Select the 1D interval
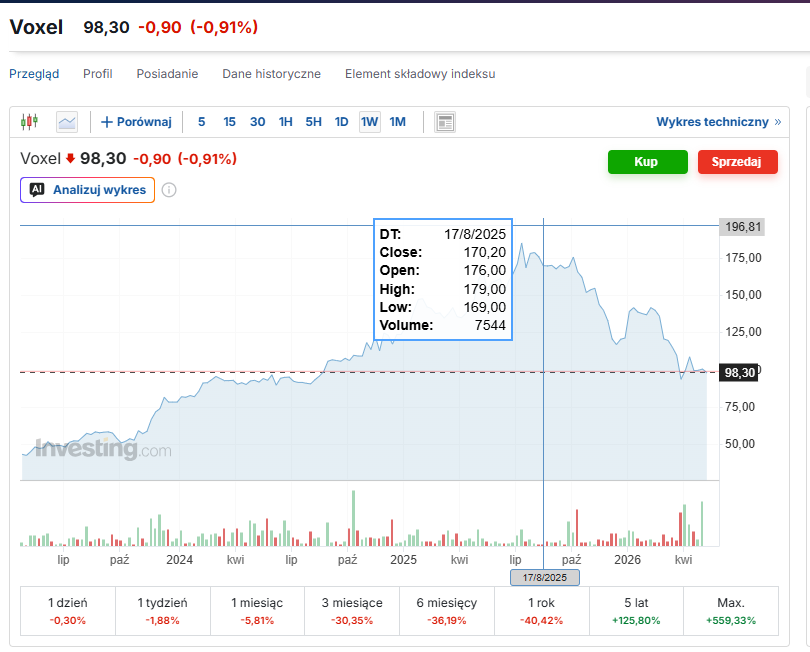Screen dimensions: 810x652 click(341, 122)
